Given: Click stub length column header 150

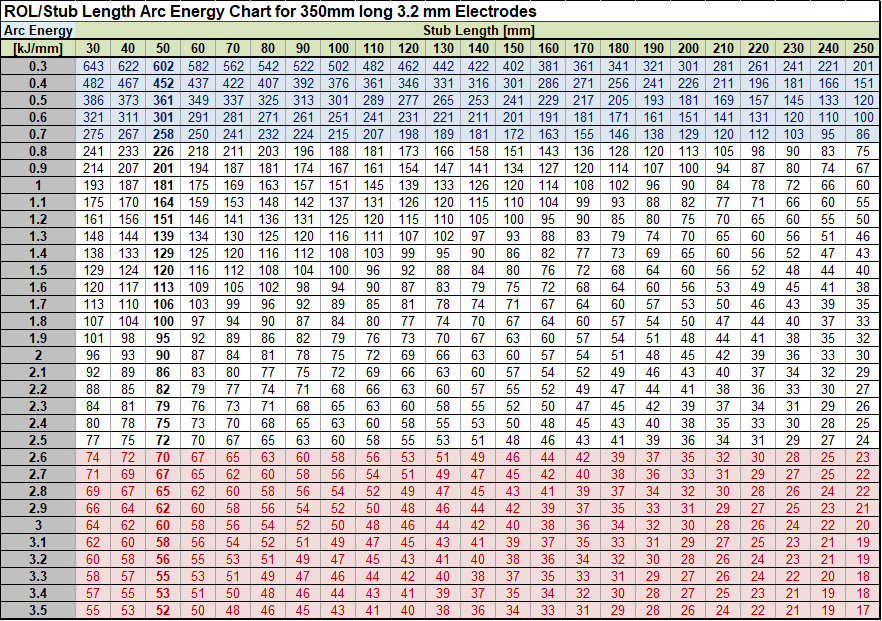Looking at the screenshot, I should [513, 48].
